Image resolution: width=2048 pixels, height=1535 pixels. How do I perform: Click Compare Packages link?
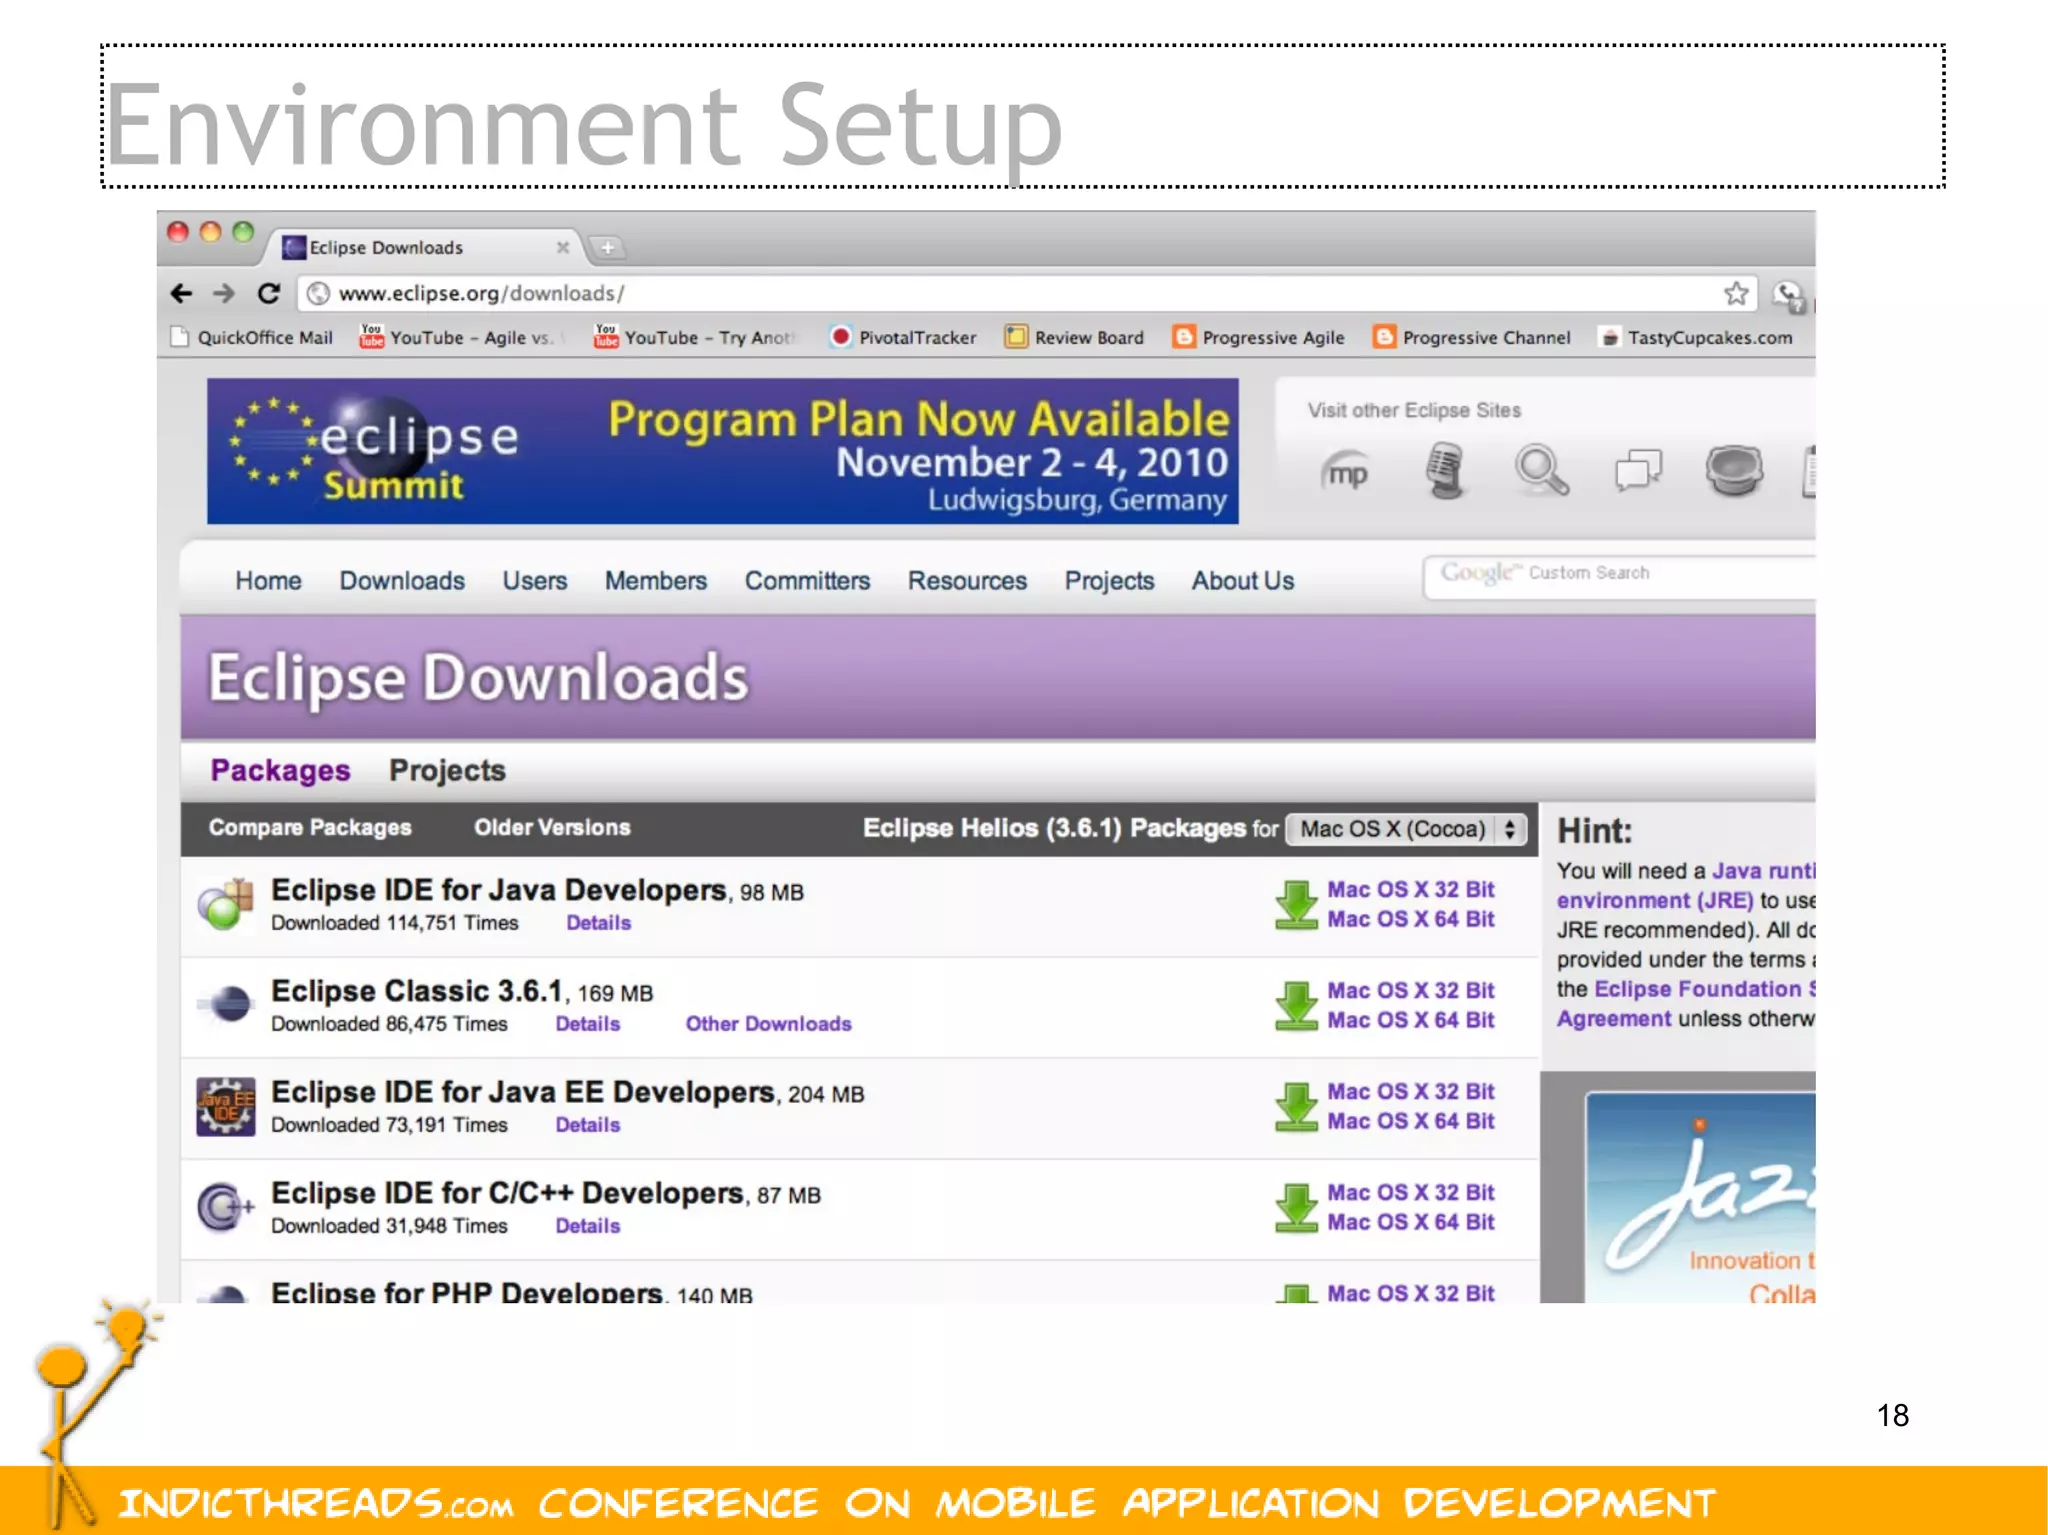(x=310, y=827)
